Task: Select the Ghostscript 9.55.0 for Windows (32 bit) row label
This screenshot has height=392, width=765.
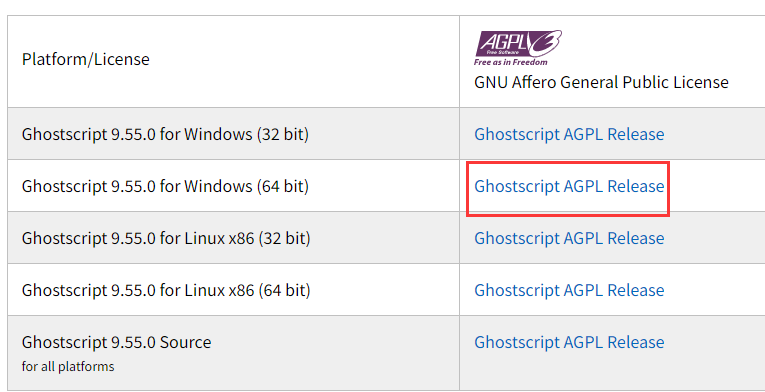Action: (x=165, y=134)
